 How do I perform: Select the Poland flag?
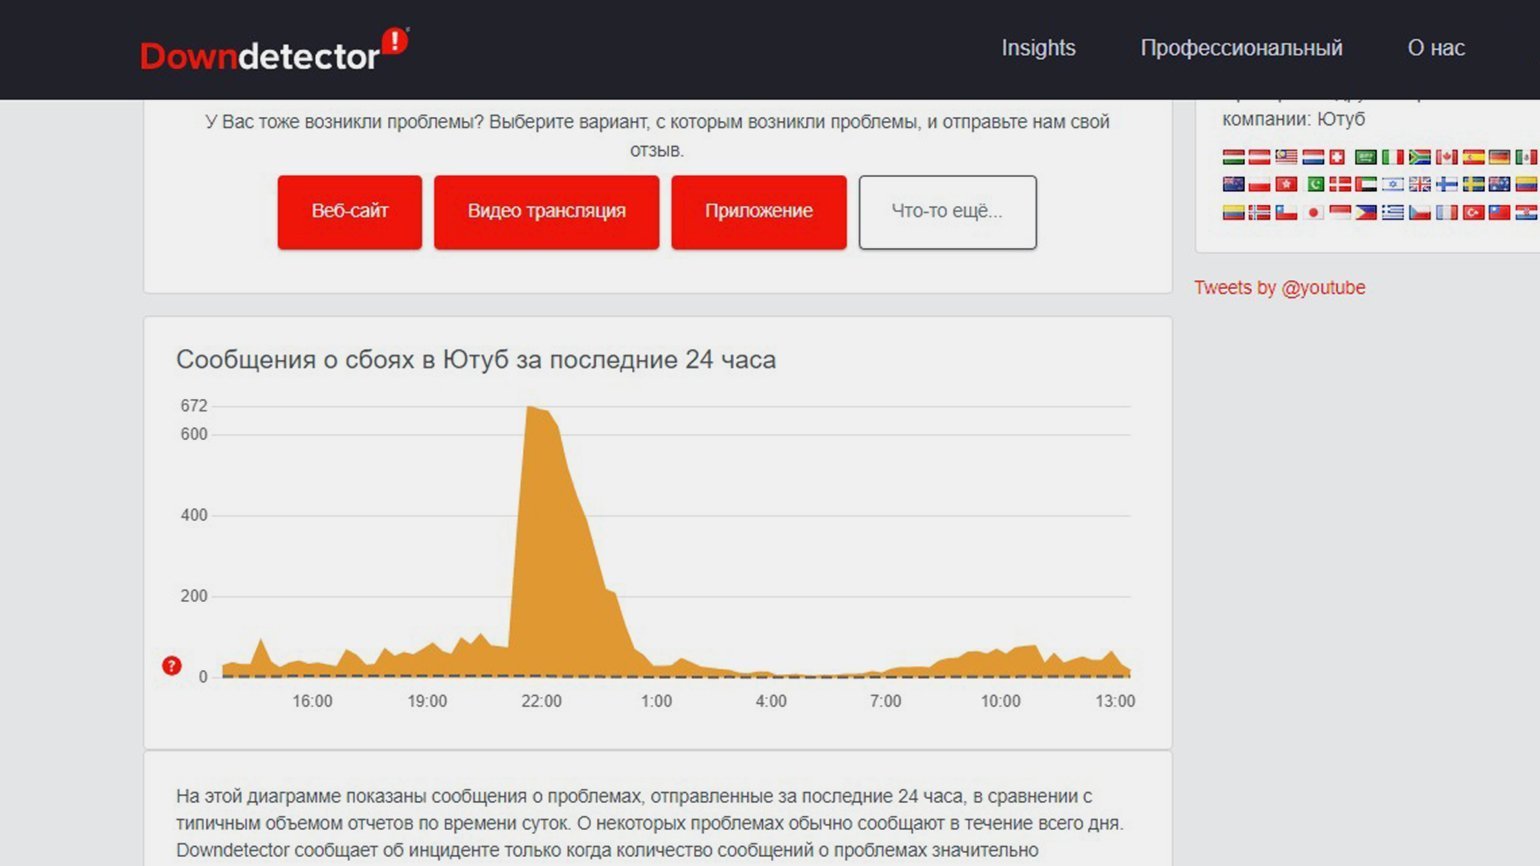[x=1259, y=184]
